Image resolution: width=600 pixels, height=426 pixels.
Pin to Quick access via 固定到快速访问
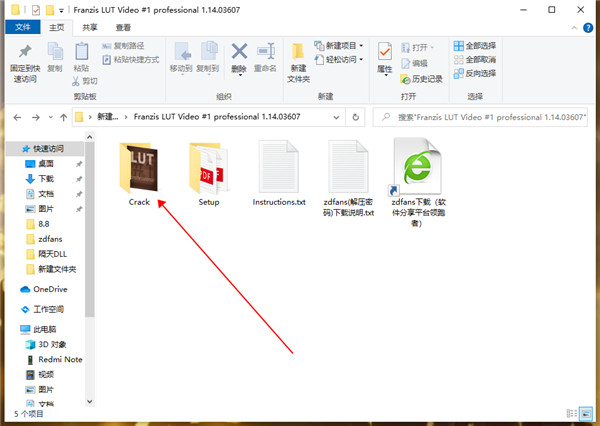[25, 63]
